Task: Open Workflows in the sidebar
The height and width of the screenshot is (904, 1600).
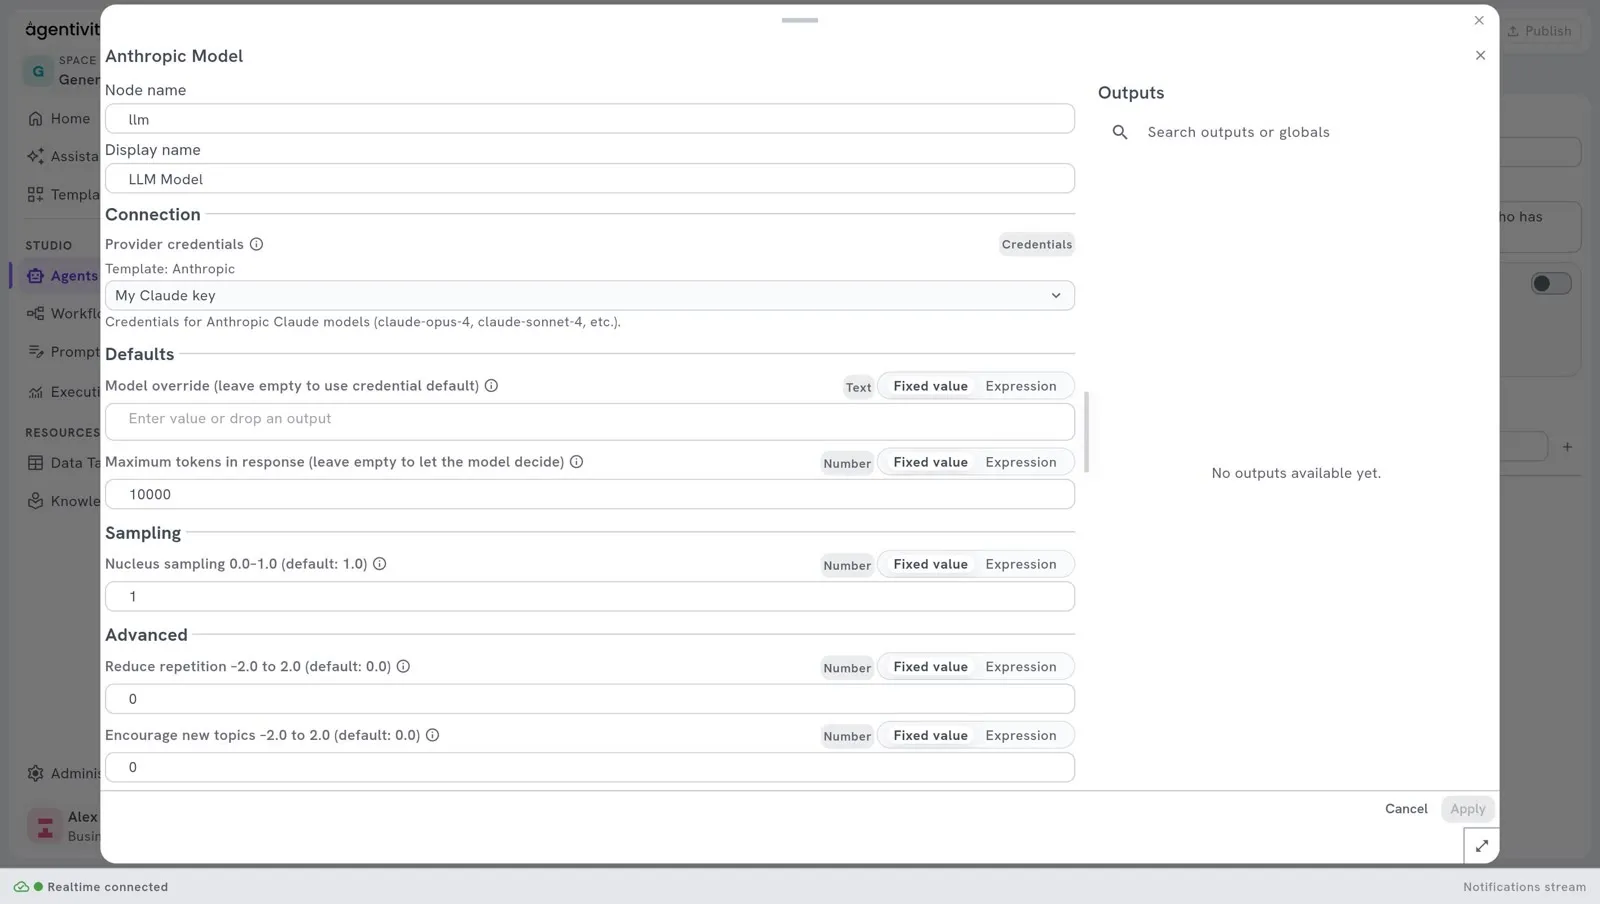Action: pyautogui.click(x=61, y=314)
